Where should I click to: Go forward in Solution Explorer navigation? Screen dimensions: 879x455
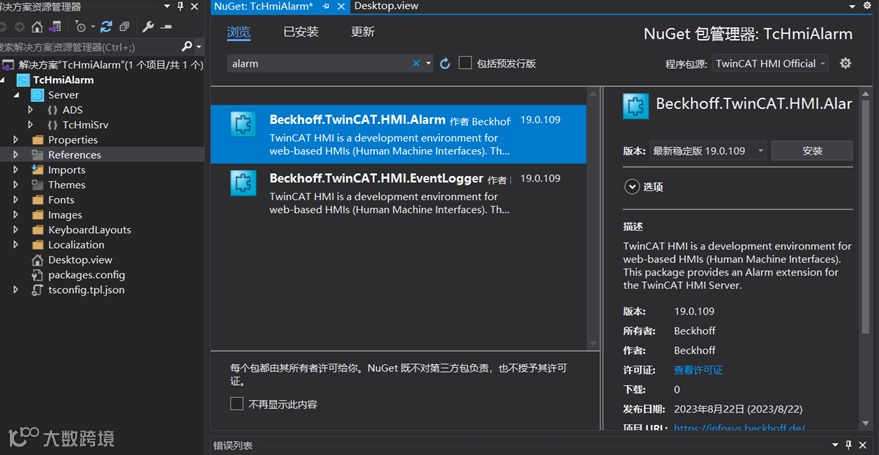point(20,26)
